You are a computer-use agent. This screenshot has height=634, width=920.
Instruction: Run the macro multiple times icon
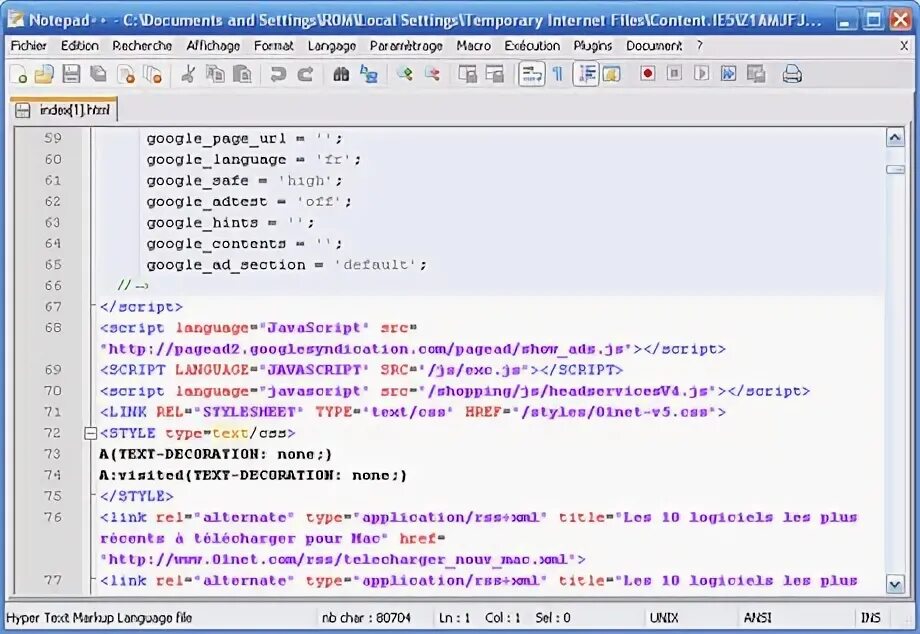728,73
